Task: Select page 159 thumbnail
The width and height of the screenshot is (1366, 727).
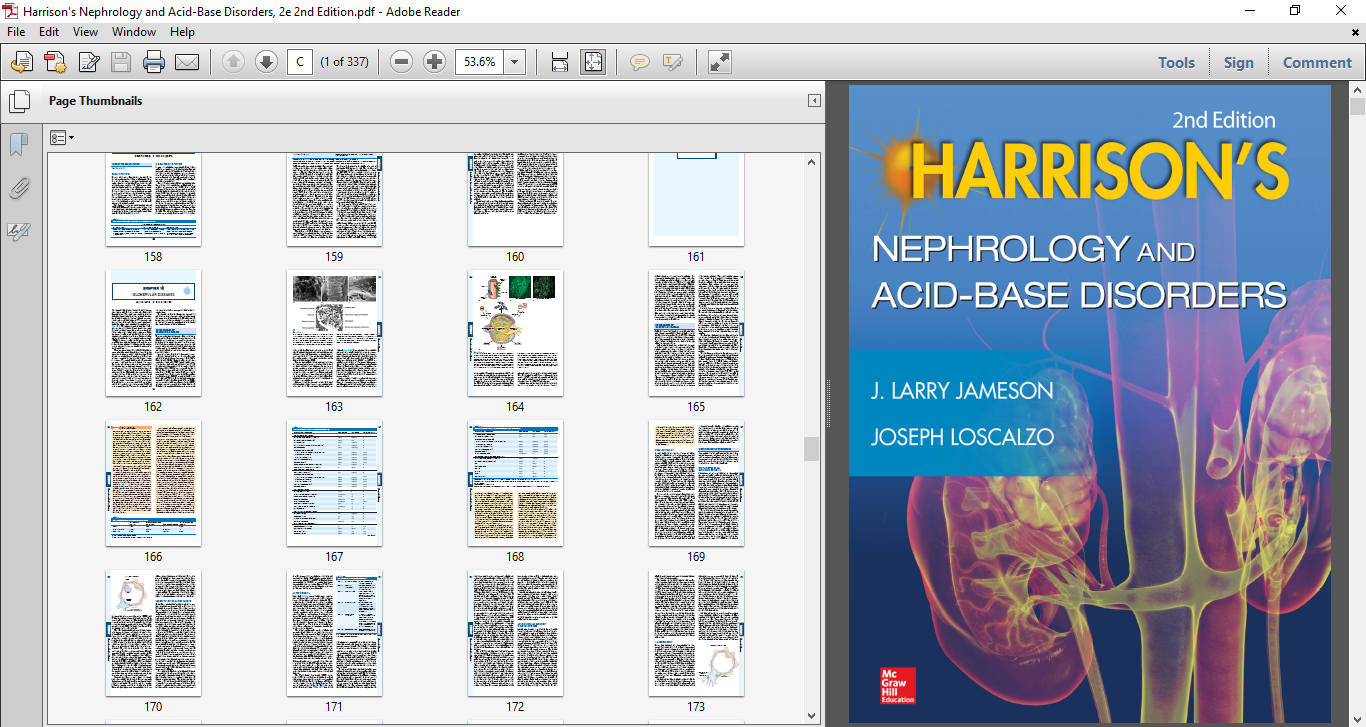Action: pos(334,200)
